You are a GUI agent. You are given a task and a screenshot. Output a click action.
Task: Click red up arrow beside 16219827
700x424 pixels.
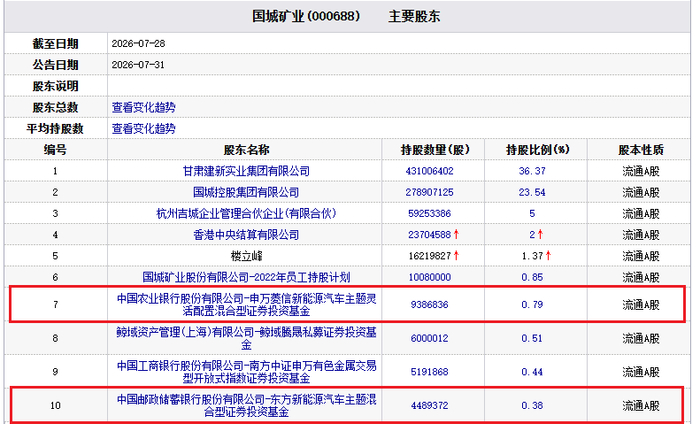456,256
